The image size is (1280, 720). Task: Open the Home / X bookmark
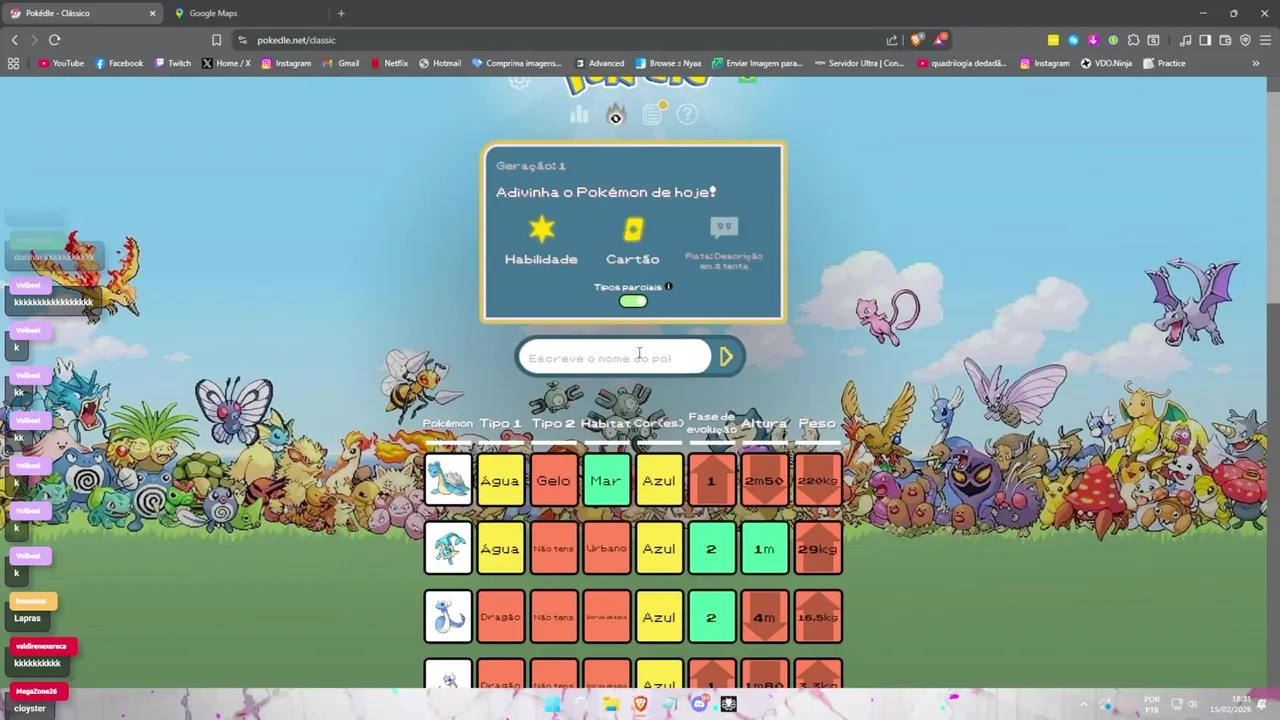(226, 63)
